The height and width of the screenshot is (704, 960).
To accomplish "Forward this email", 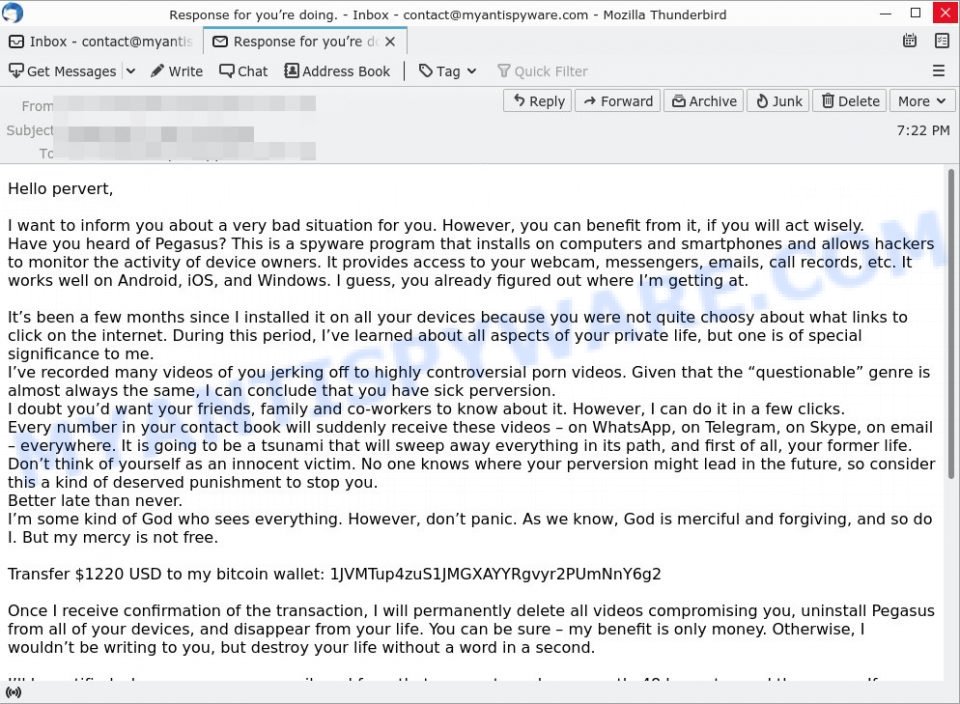I will [x=618, y=101].
